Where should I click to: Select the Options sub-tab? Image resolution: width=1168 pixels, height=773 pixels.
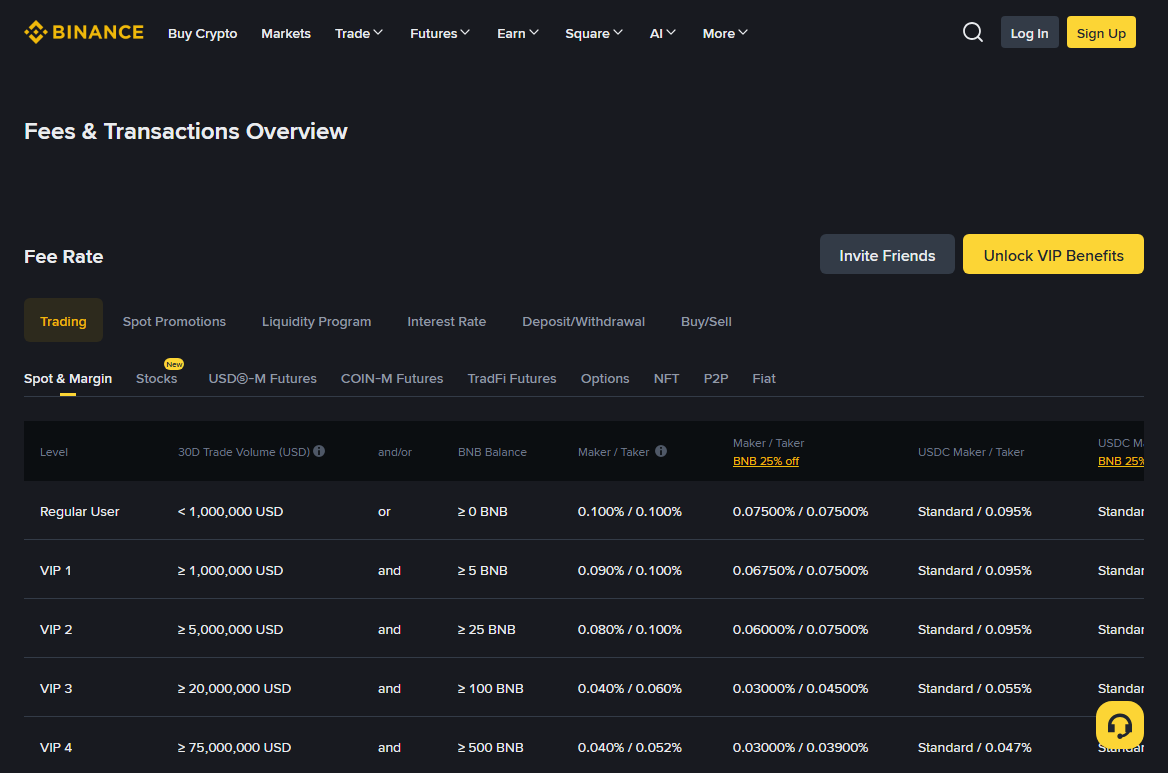click(605, 378)
